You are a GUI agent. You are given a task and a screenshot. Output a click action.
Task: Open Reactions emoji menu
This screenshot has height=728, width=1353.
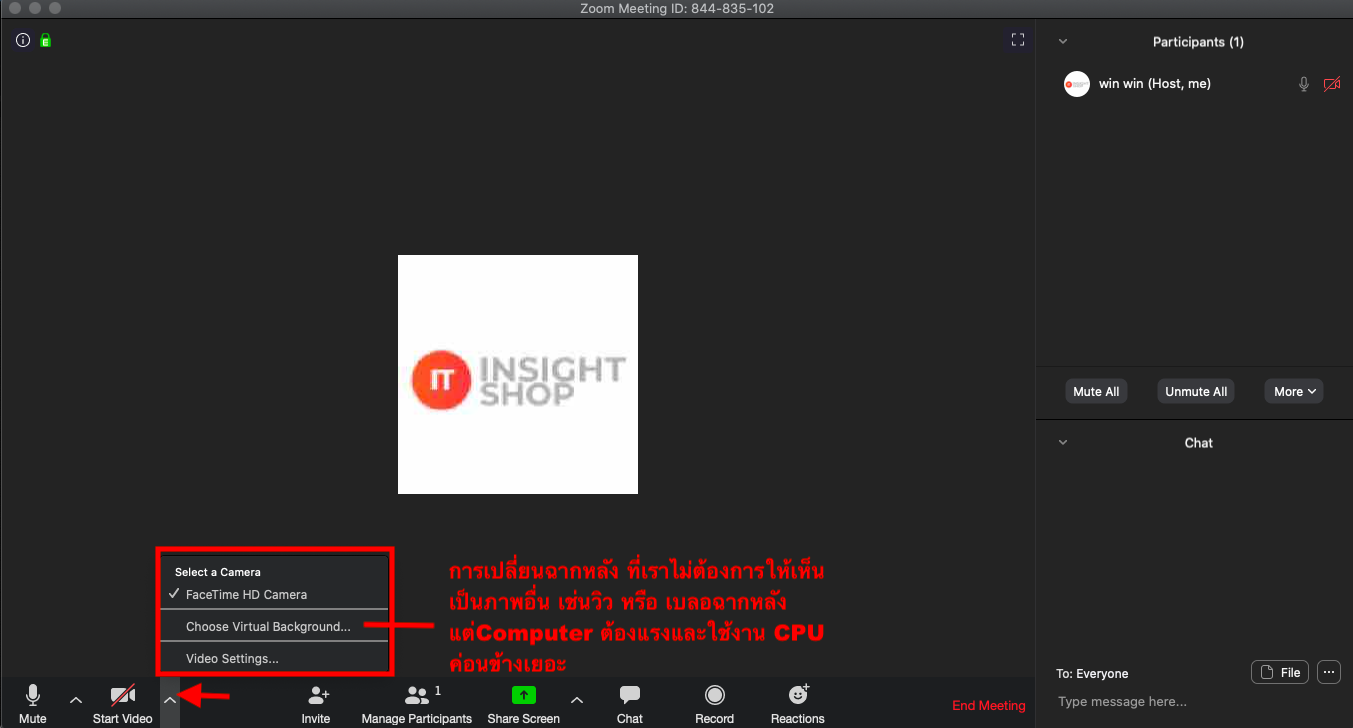click(x=798, y=704)
